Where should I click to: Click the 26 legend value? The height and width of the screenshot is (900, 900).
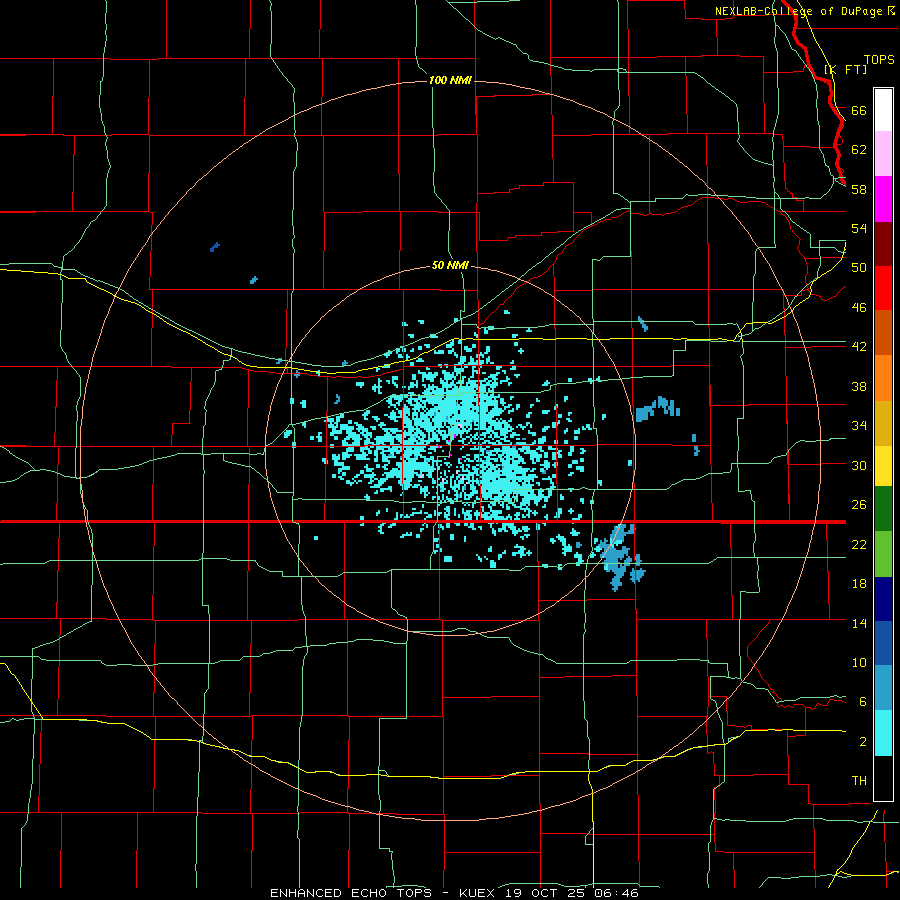[x=859, y=505]
